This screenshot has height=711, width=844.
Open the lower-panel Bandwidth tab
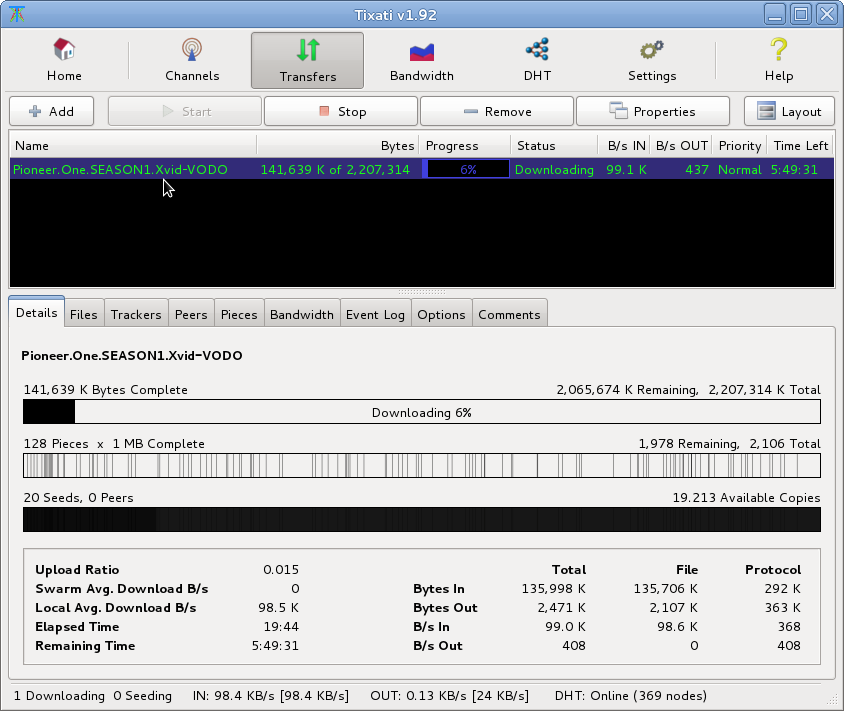pyautogui.click(x=302, y=315)
